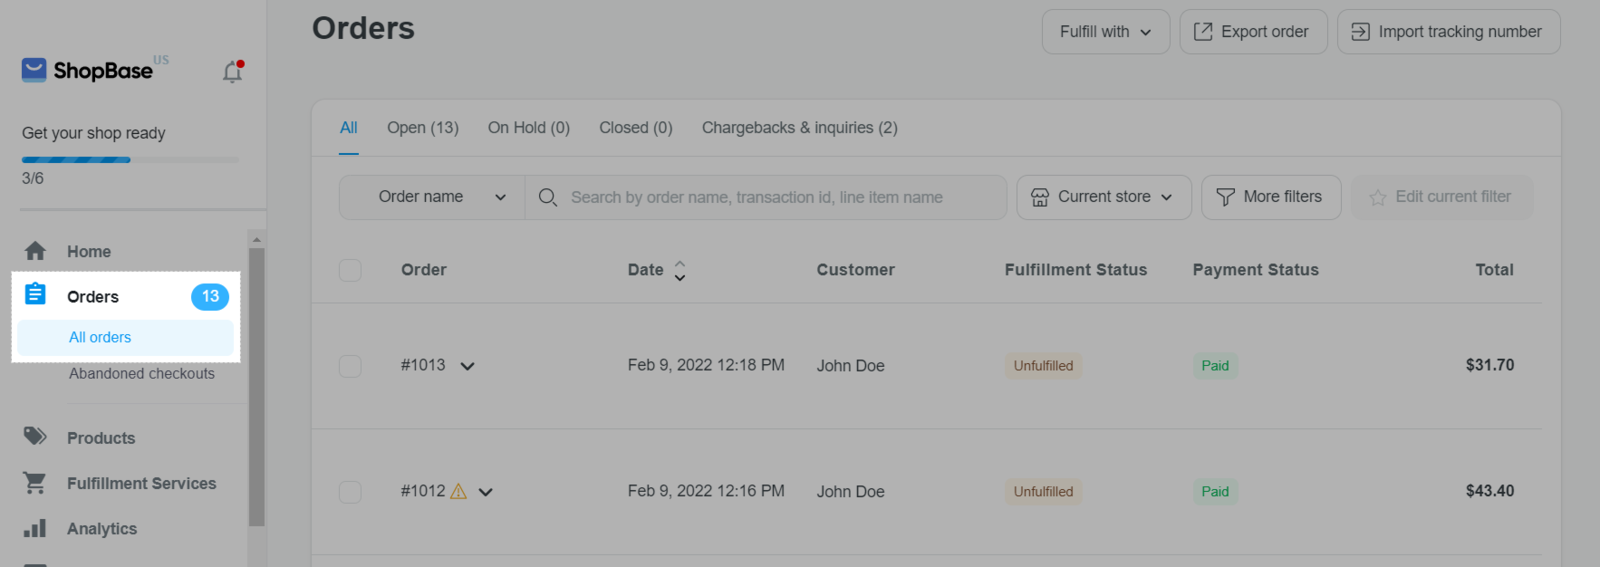Open the Fulfill with dropdown

click(x=1105, y=32)
